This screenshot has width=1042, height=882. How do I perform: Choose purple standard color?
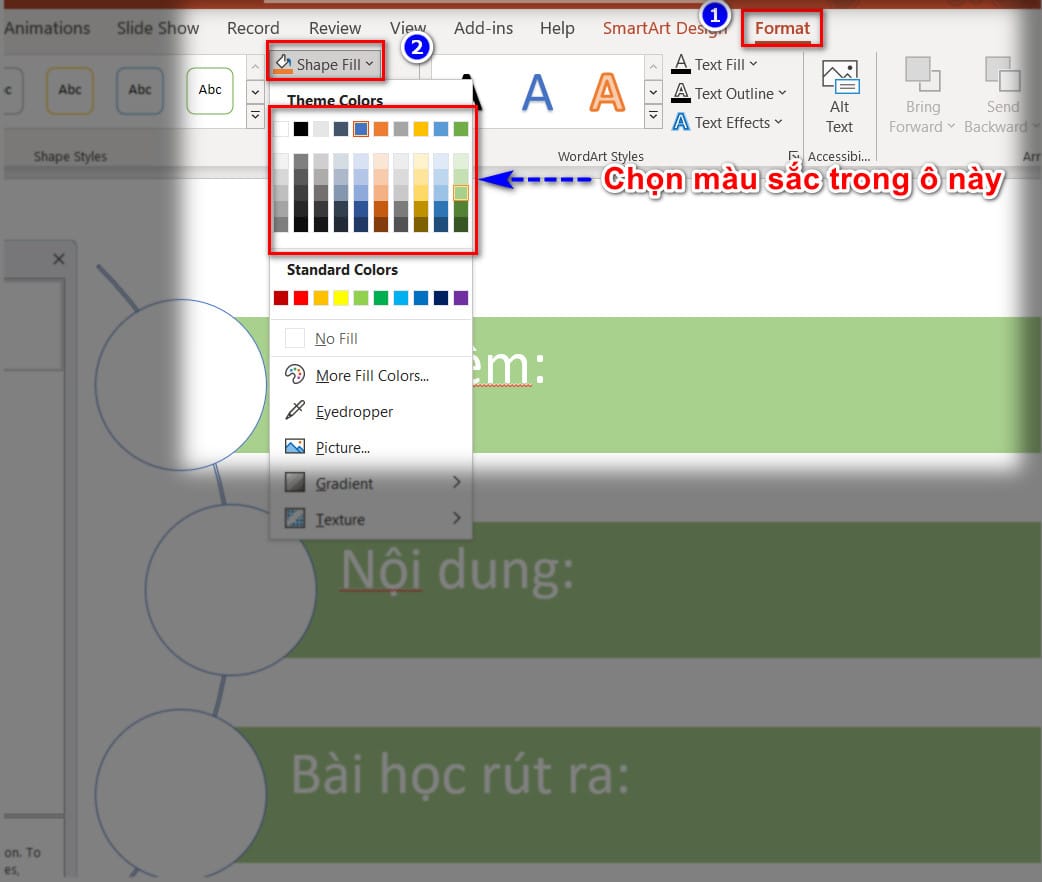[461, 298]
